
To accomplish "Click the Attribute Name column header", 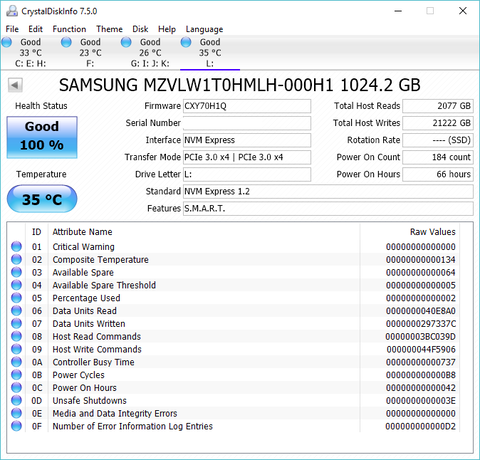I will pos(82,232).
